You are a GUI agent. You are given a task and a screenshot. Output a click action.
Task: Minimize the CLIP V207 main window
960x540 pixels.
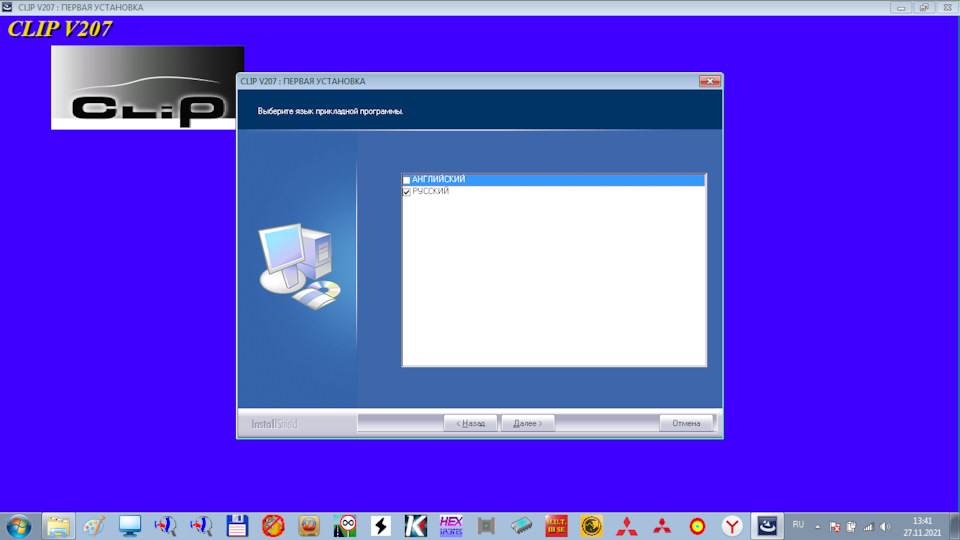click(x=901, y=7)
